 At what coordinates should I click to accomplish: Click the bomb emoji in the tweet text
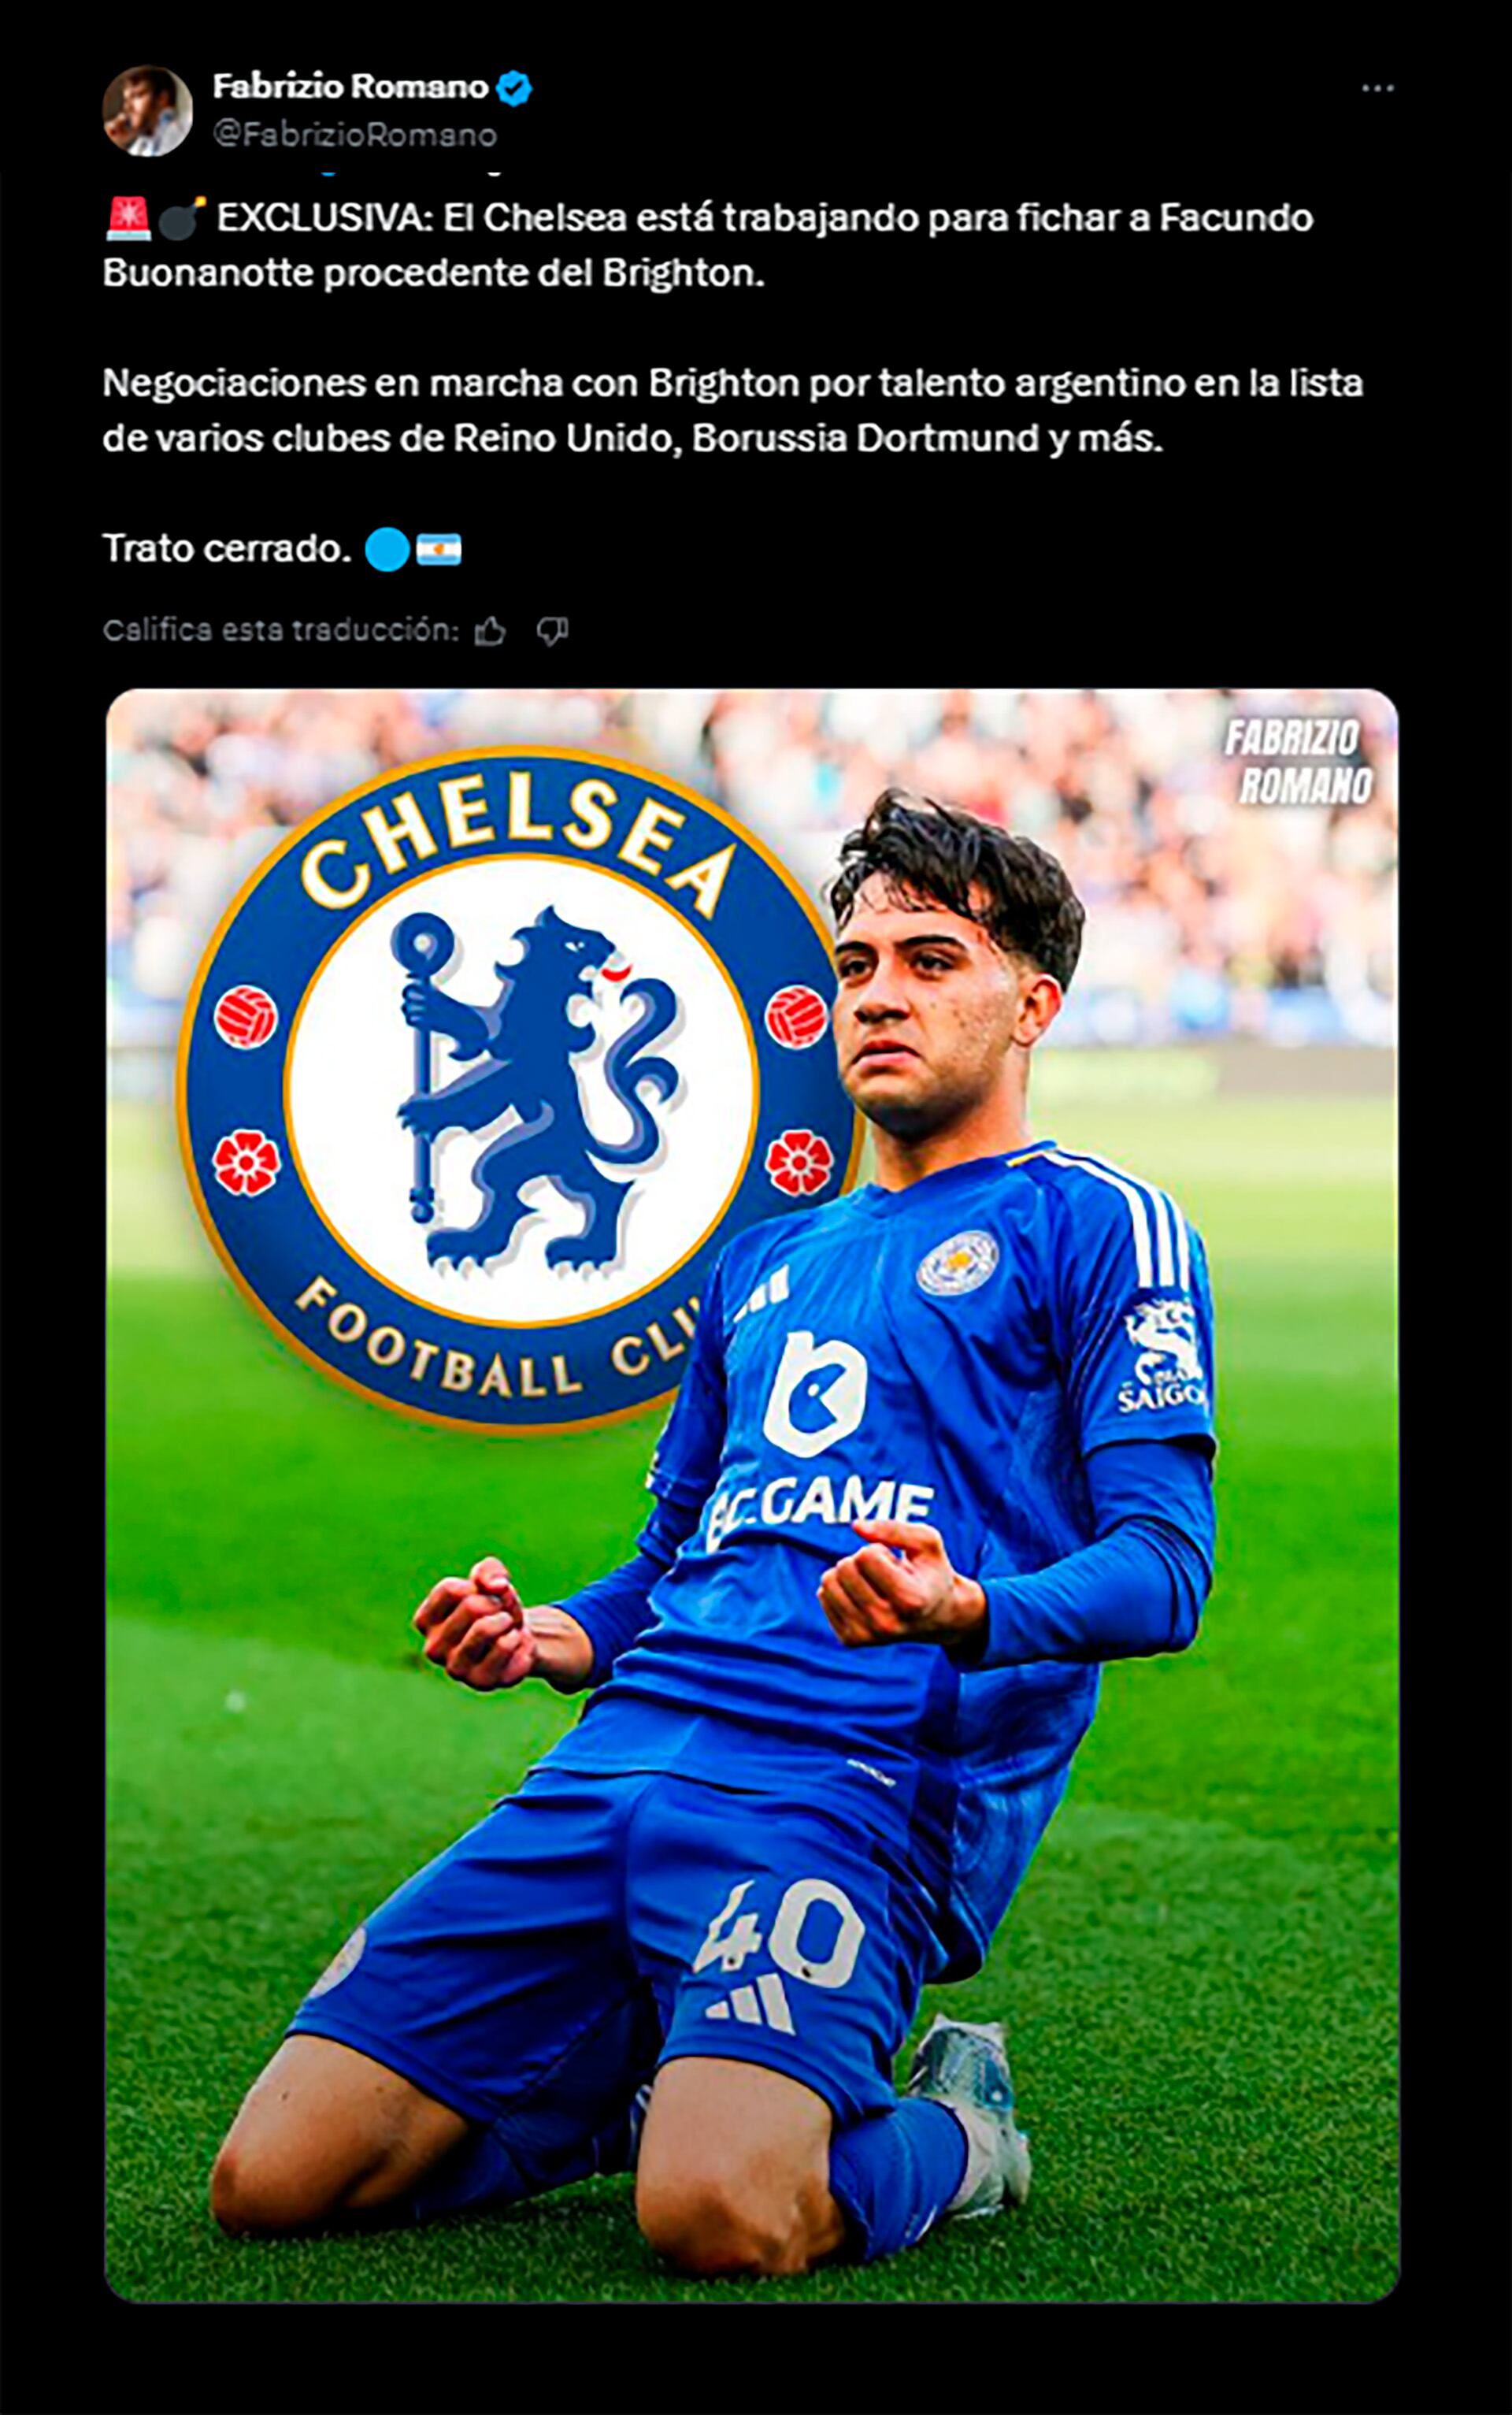click(x=178, y=222)
